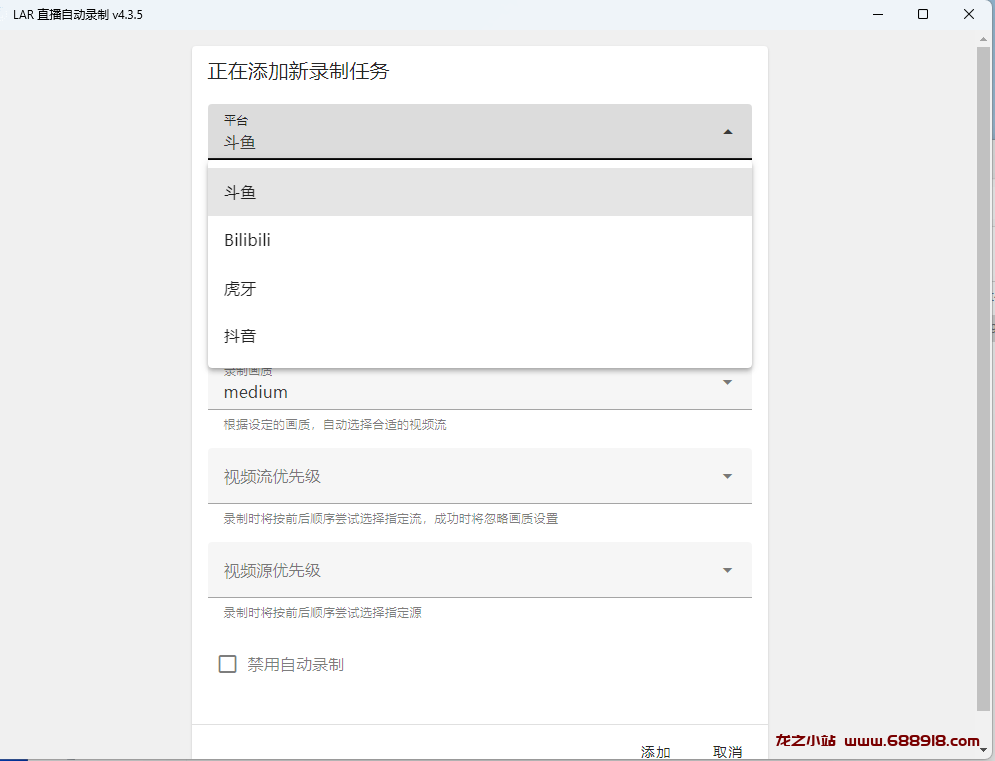Pick 虎牙 as the platform
995x761 pixels.
[480, 288]
